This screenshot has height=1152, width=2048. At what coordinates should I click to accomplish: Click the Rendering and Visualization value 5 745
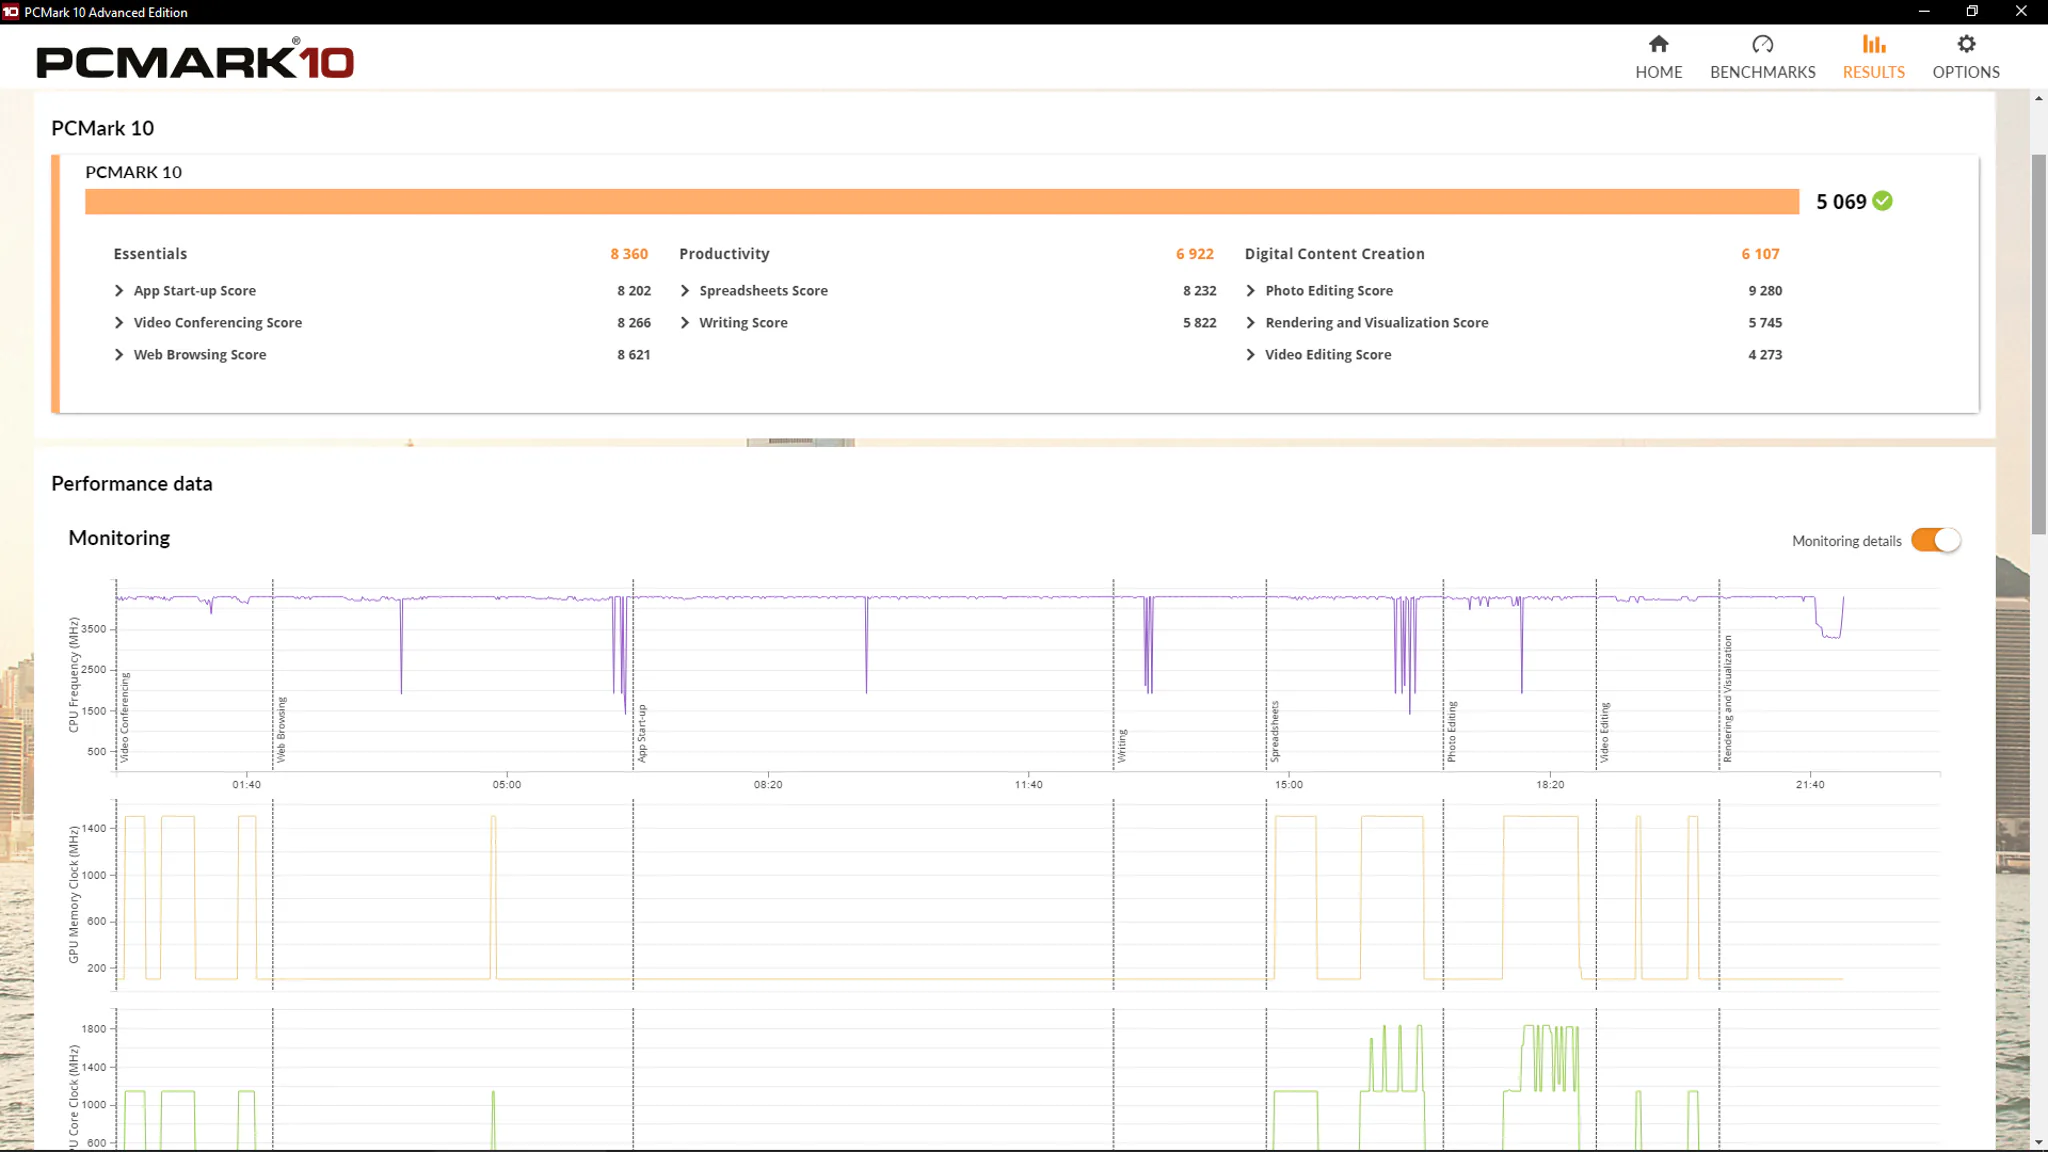coord(1765,323)
